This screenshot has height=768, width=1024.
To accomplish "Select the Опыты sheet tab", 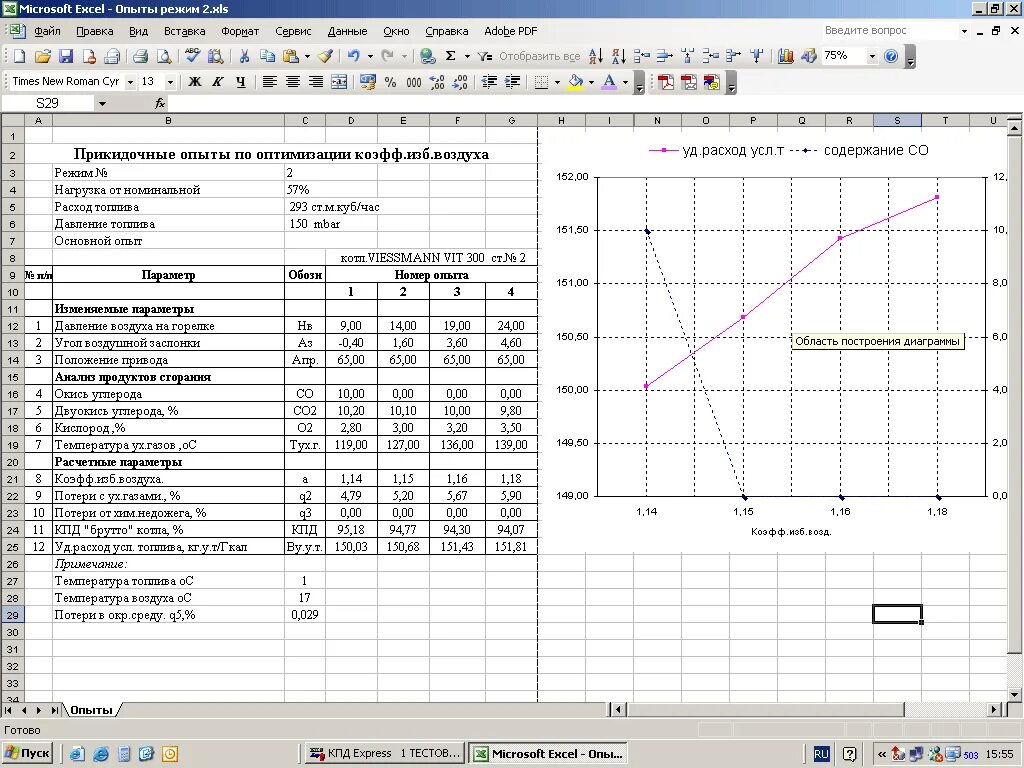I will (91, 710).
